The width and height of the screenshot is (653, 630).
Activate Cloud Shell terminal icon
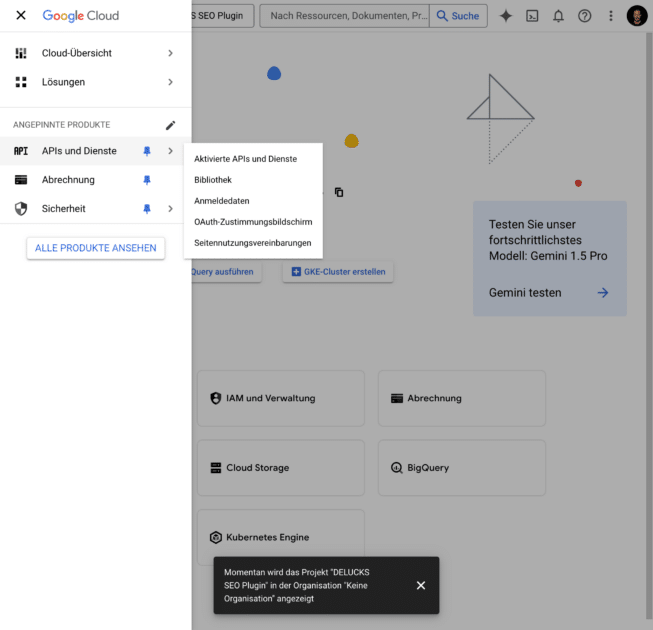pos(532,16)
